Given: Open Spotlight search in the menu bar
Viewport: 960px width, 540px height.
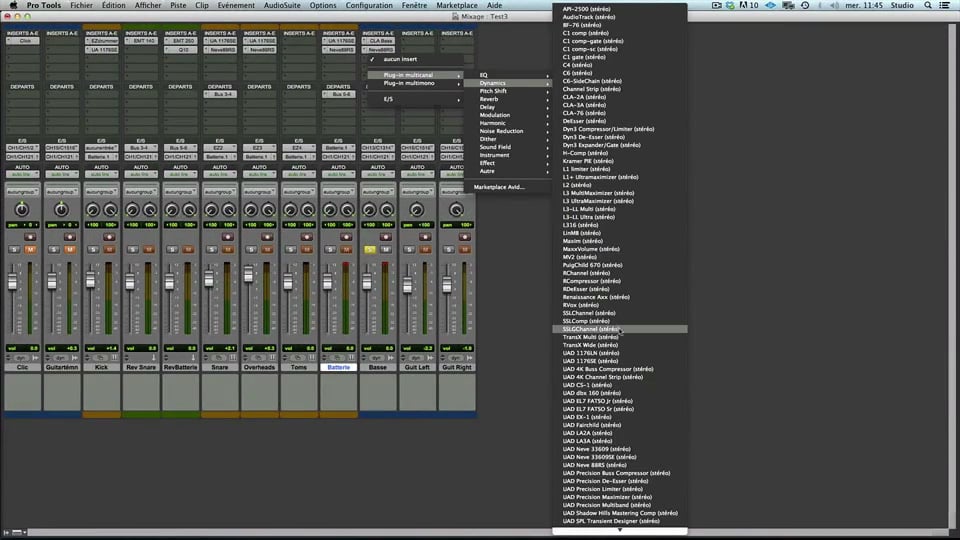Looking at the screenshot, I should (928, 5).
